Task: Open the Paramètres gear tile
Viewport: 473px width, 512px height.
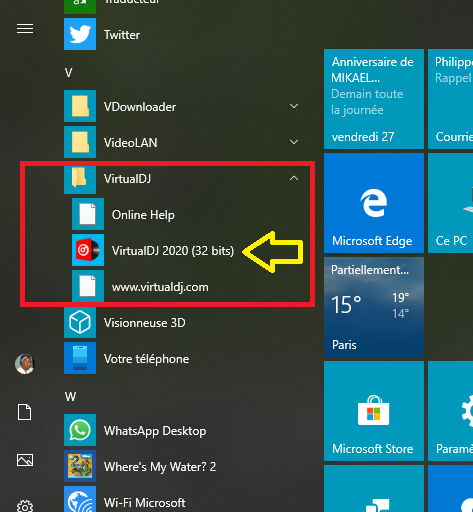Action: coord(450,411)
